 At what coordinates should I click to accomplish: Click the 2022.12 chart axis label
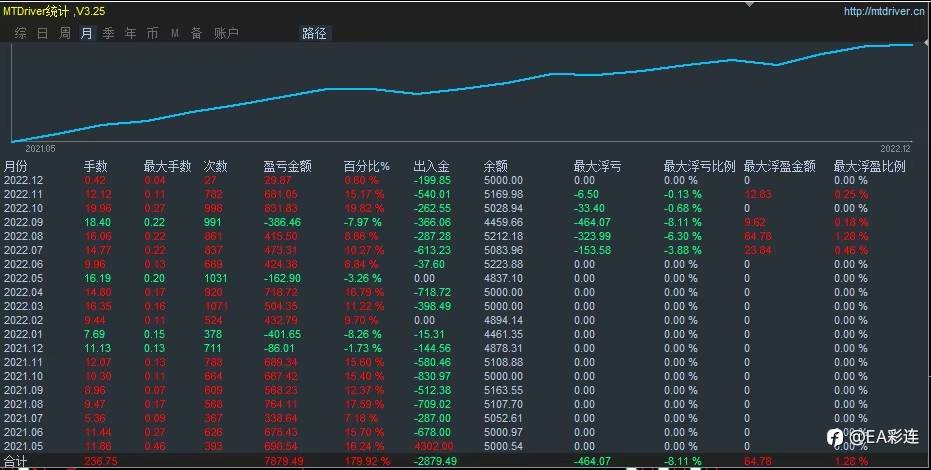point(895,148)
